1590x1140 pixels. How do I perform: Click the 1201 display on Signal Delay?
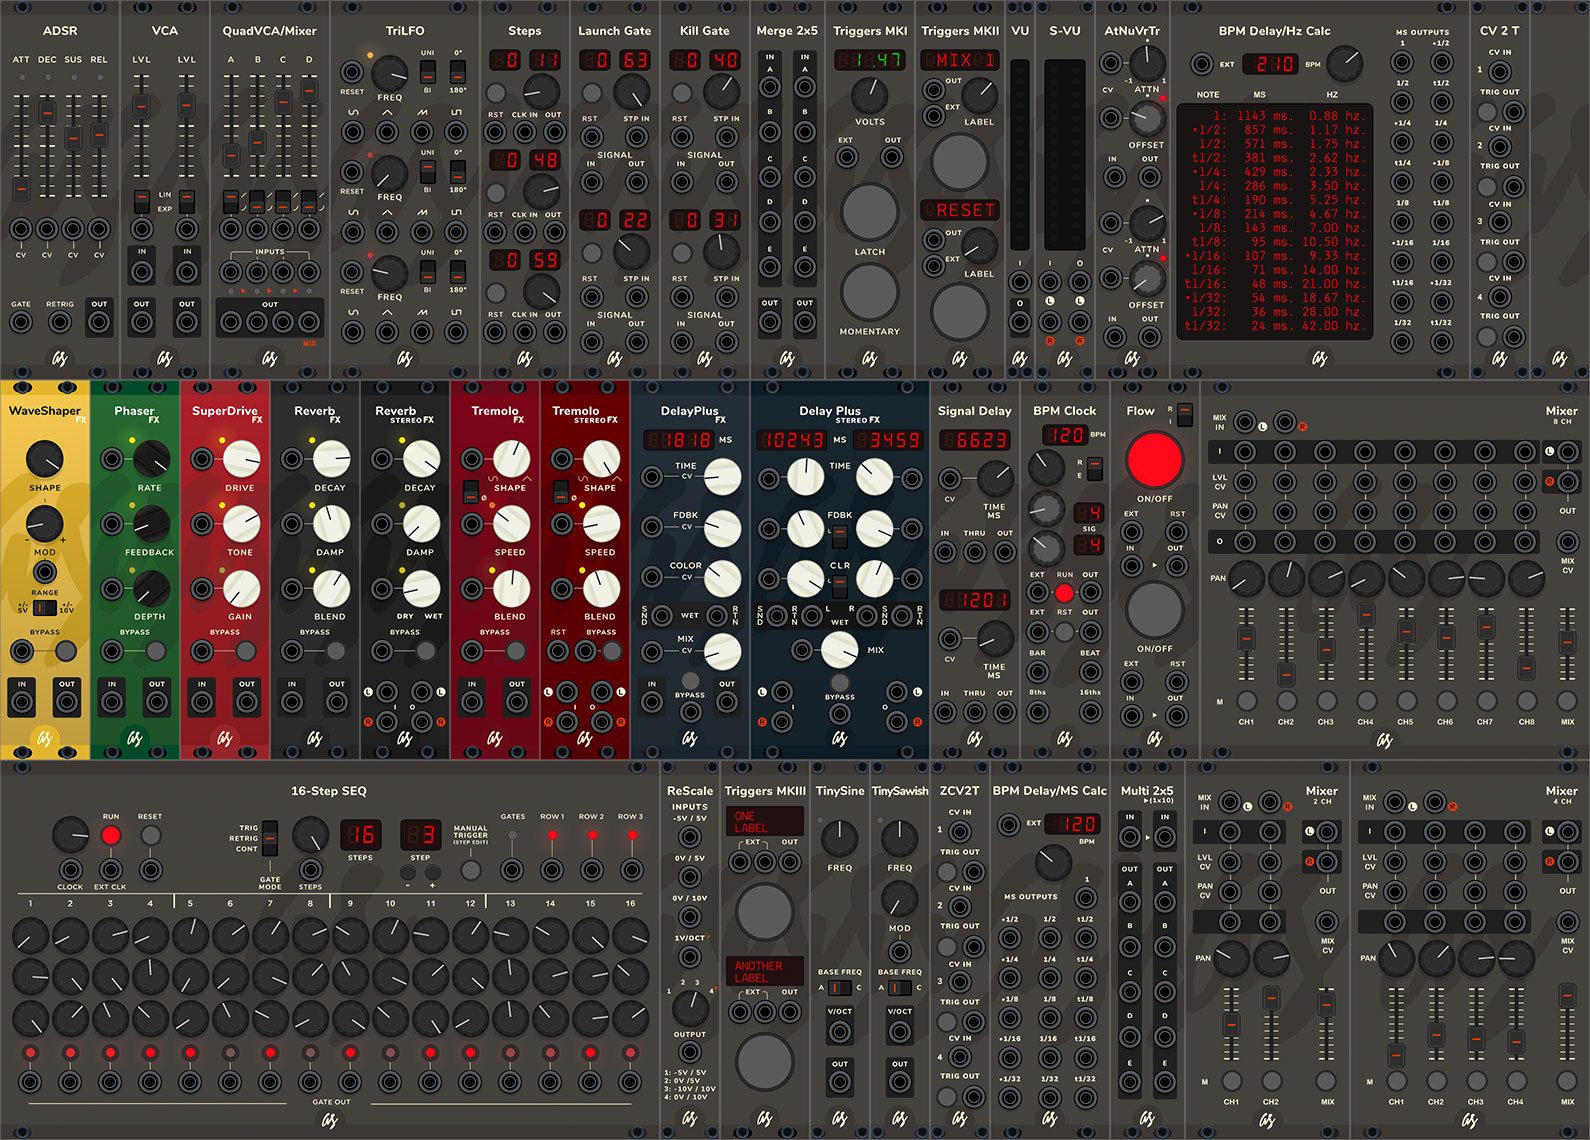point(974,600)
